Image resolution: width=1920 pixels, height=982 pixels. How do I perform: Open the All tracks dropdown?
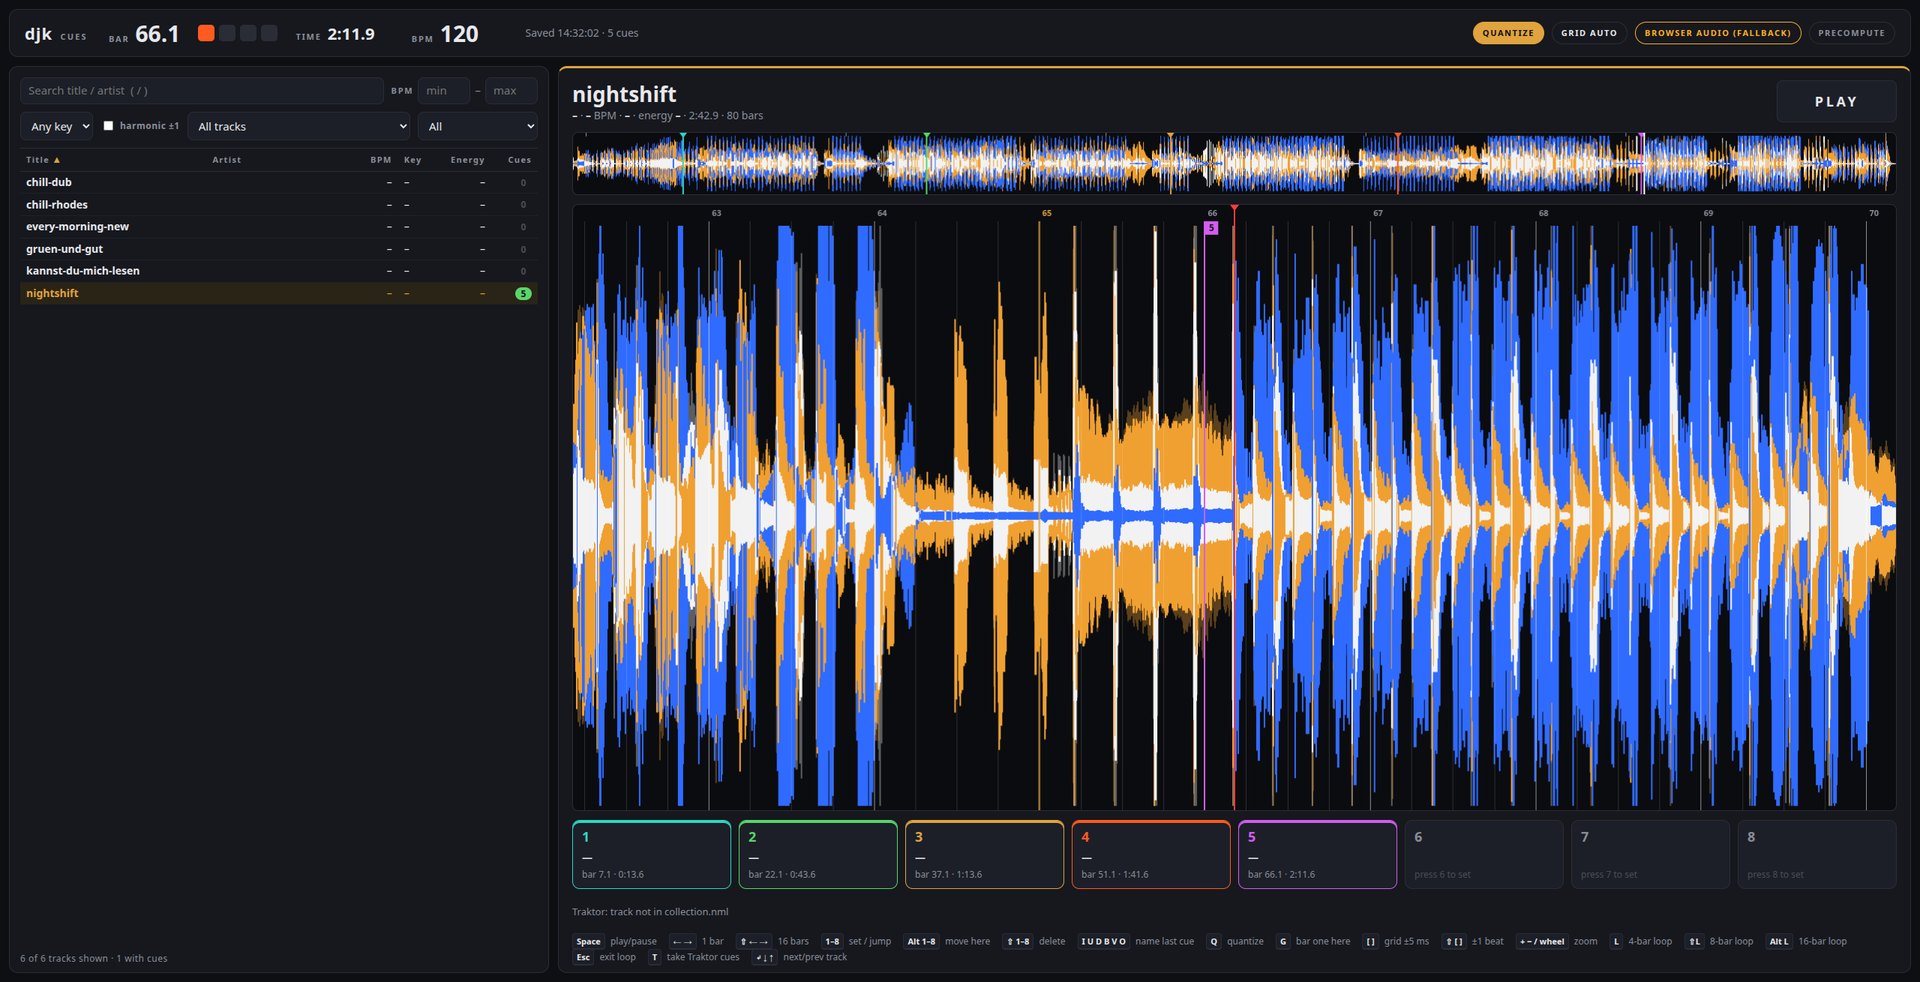tap(299, 127)
